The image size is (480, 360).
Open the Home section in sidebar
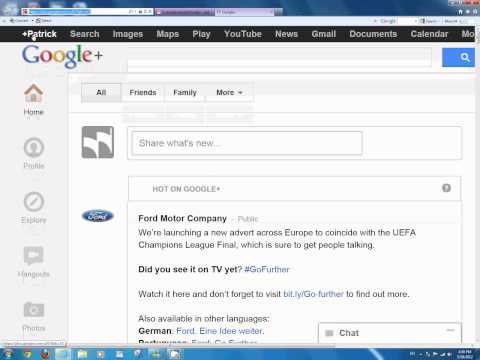point(33,99)
